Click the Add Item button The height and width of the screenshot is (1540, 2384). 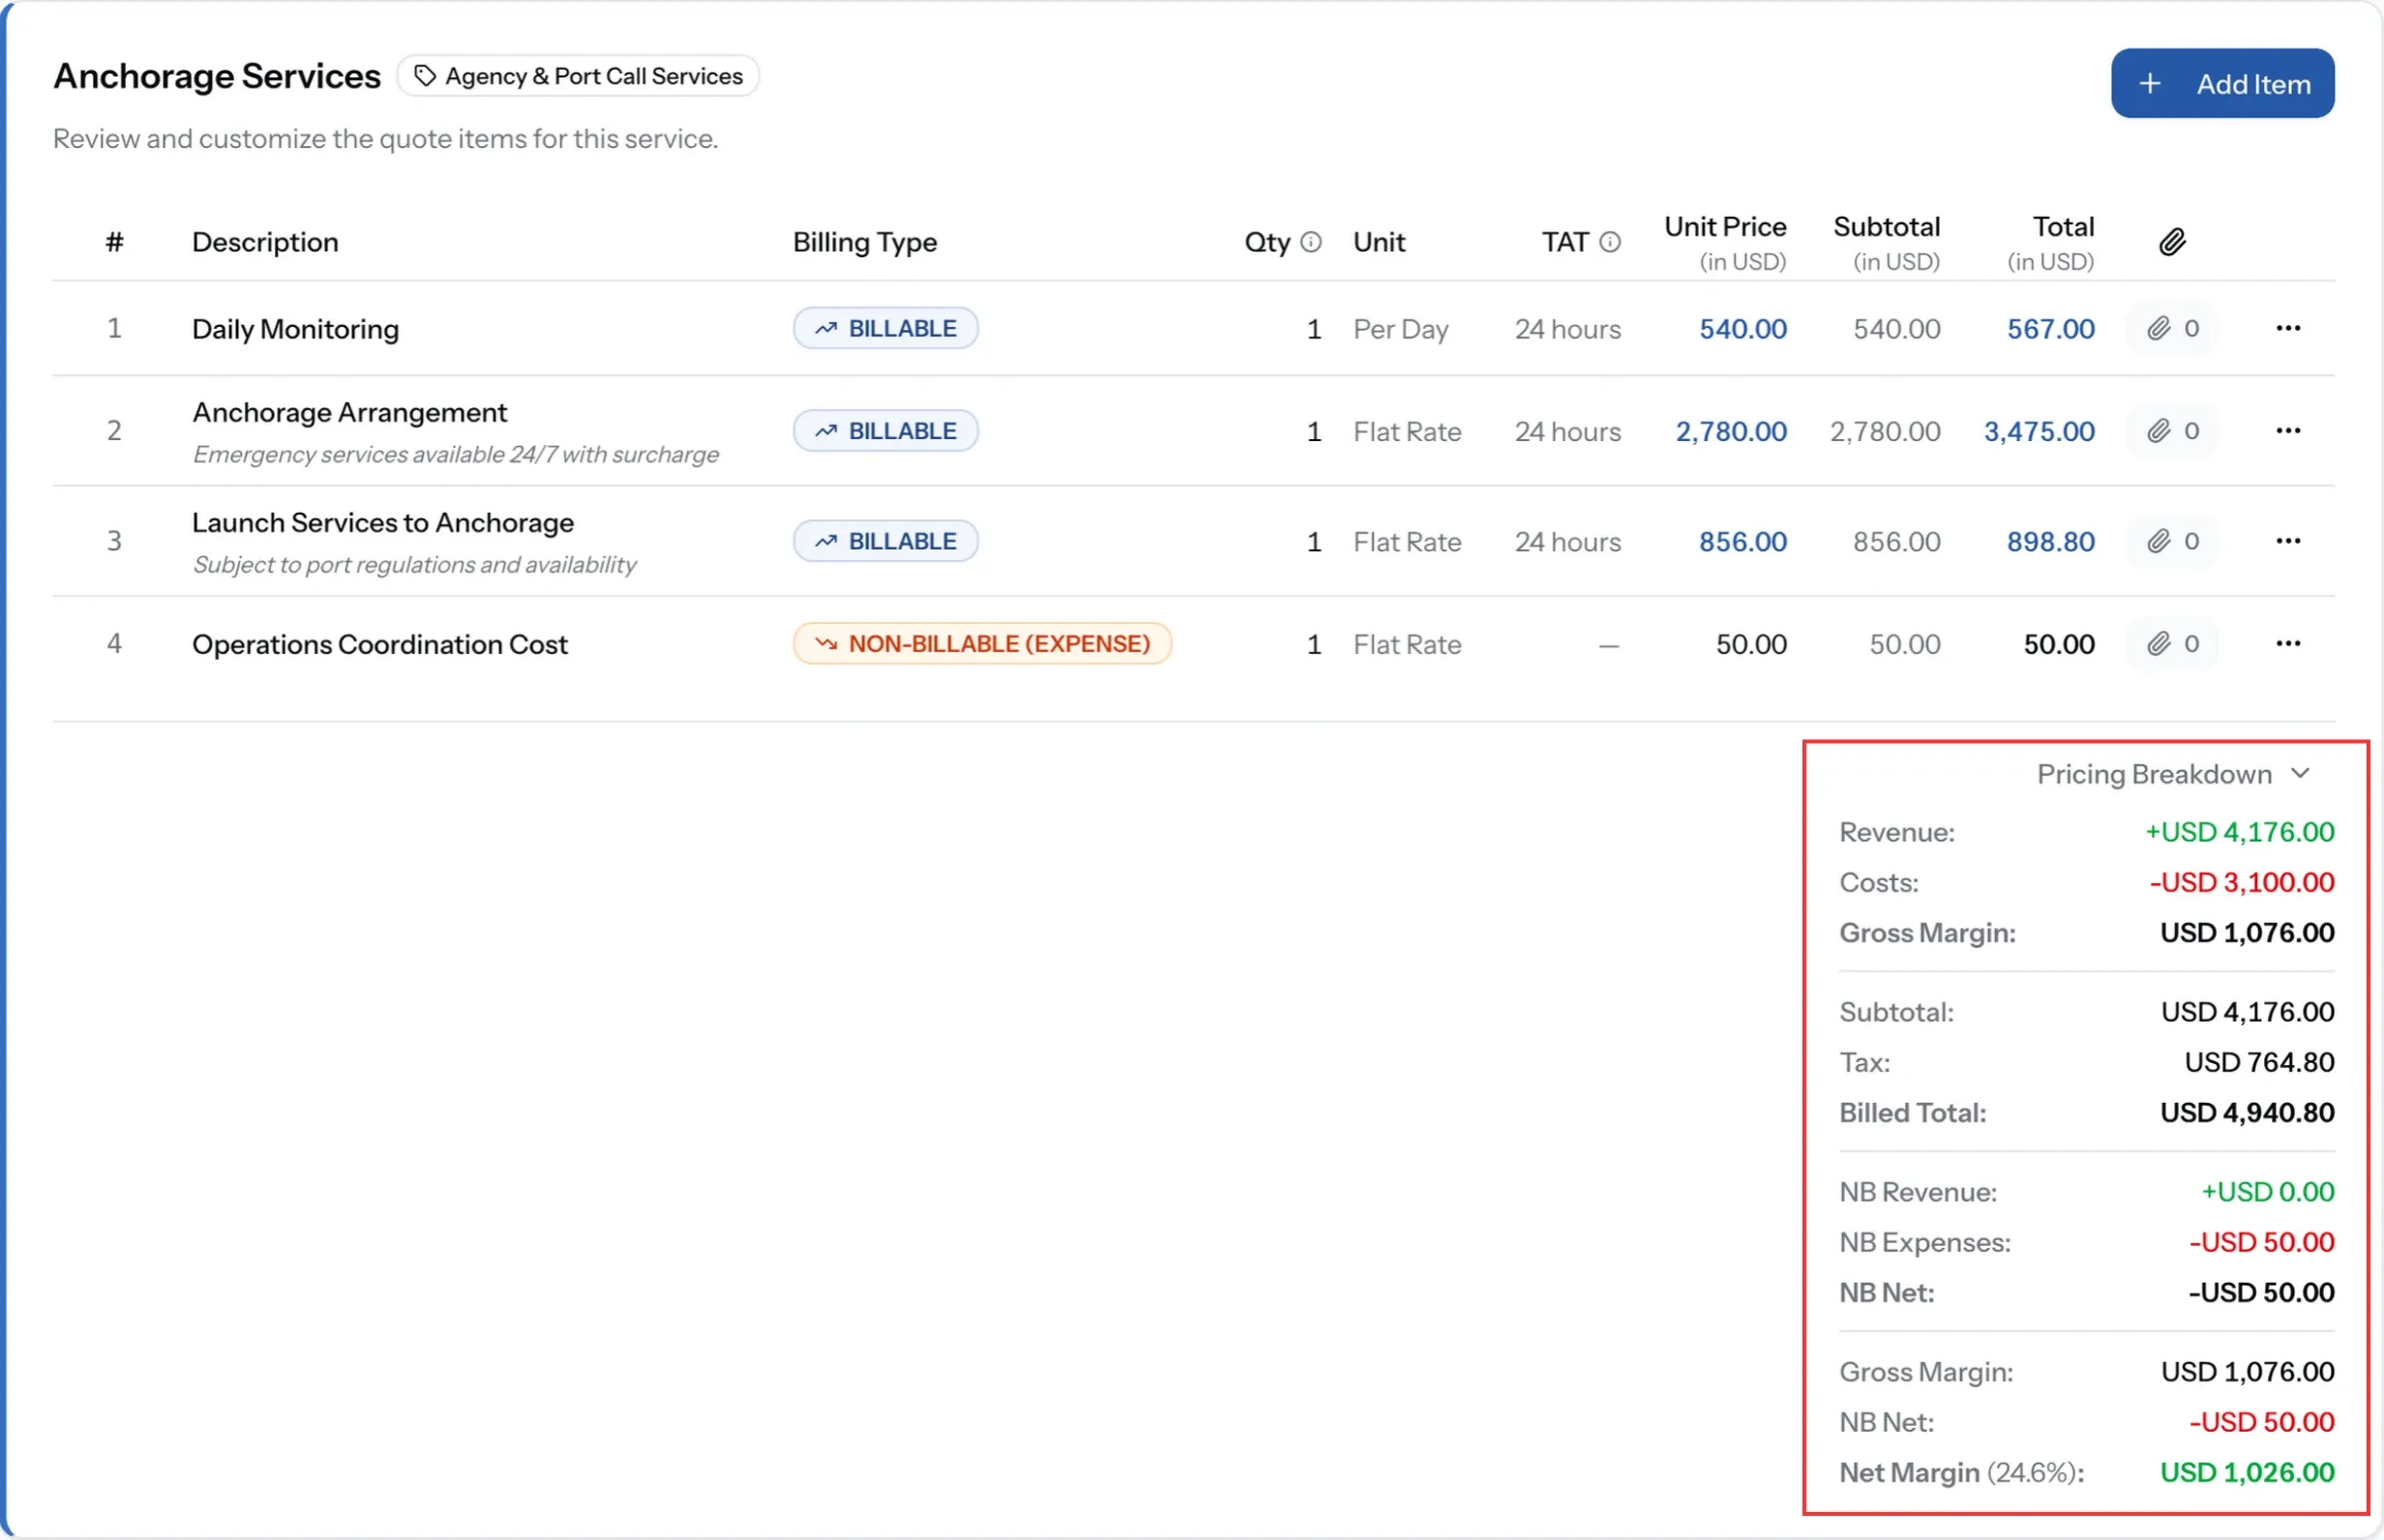[x=2222, y=83]
